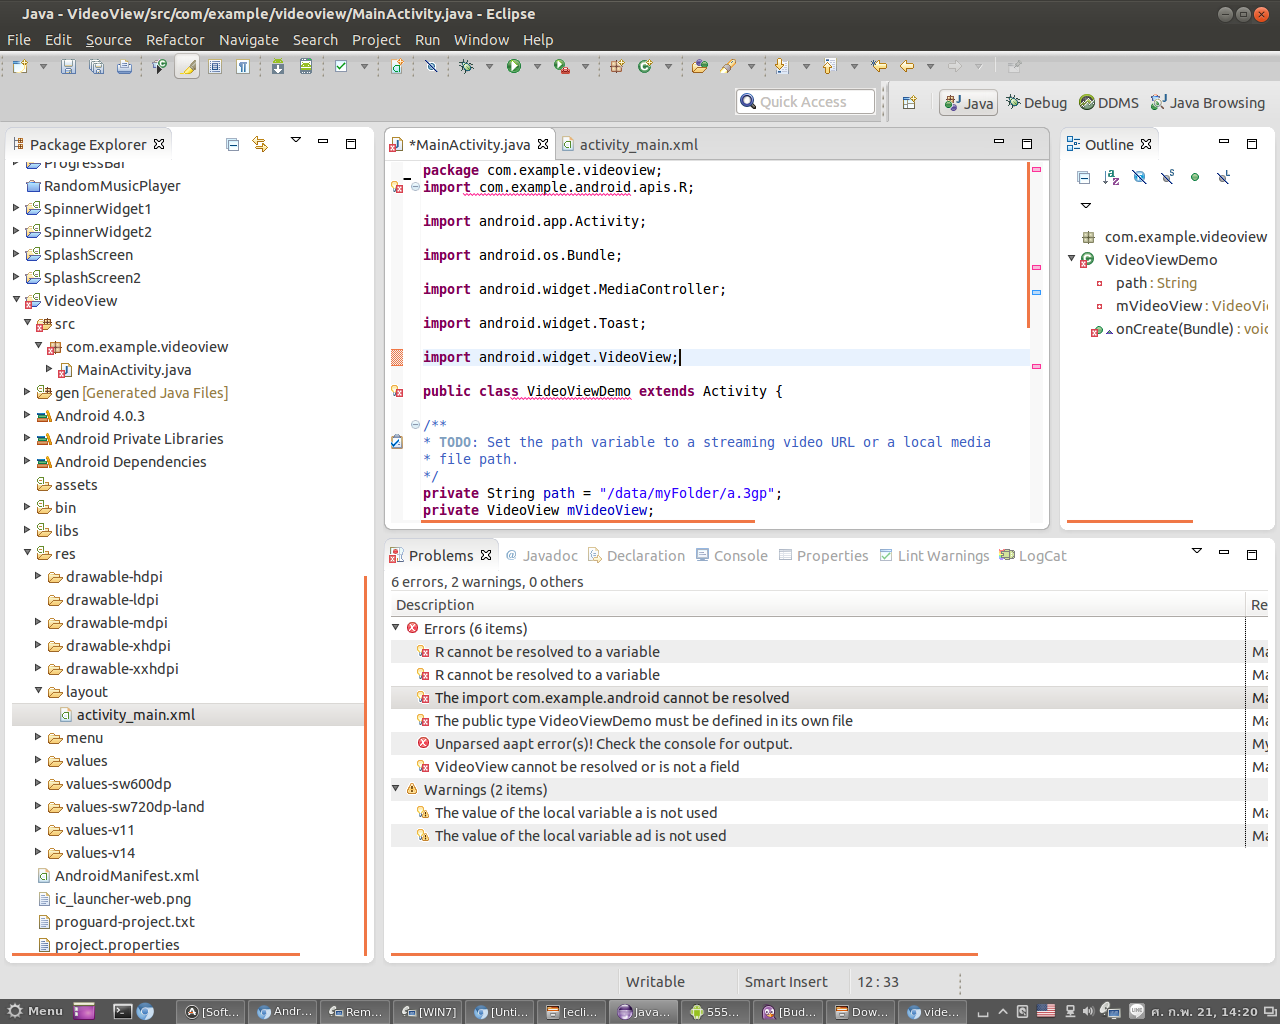Collapse the src folder node

(28, 322)
